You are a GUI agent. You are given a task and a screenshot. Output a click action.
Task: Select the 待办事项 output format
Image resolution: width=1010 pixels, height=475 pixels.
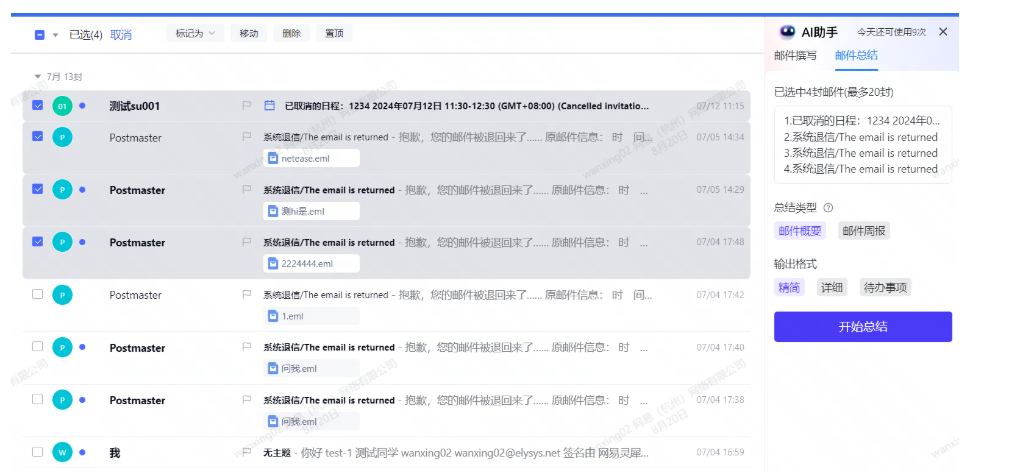pos(885,287)
